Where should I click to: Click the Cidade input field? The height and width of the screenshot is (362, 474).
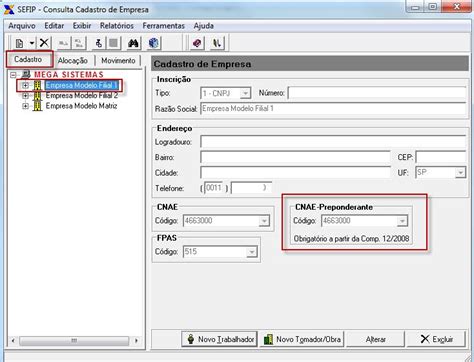click(x=295, y=173)
